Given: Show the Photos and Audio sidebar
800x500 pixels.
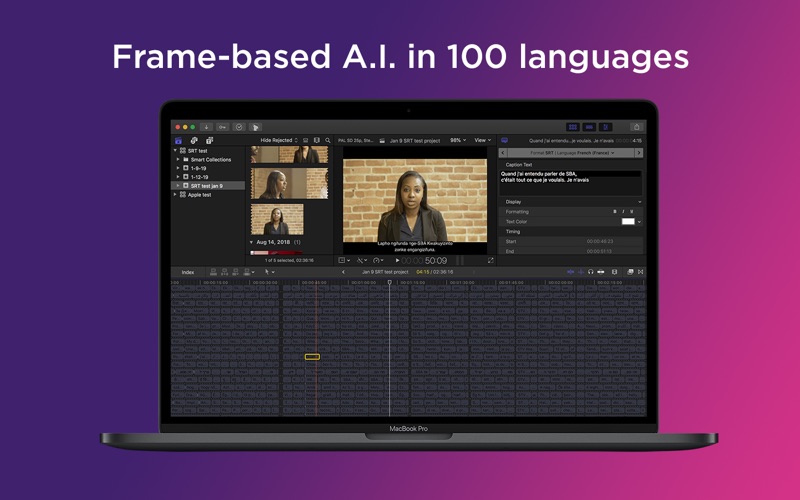Looking at the screenshot, I should click(194, 141).
